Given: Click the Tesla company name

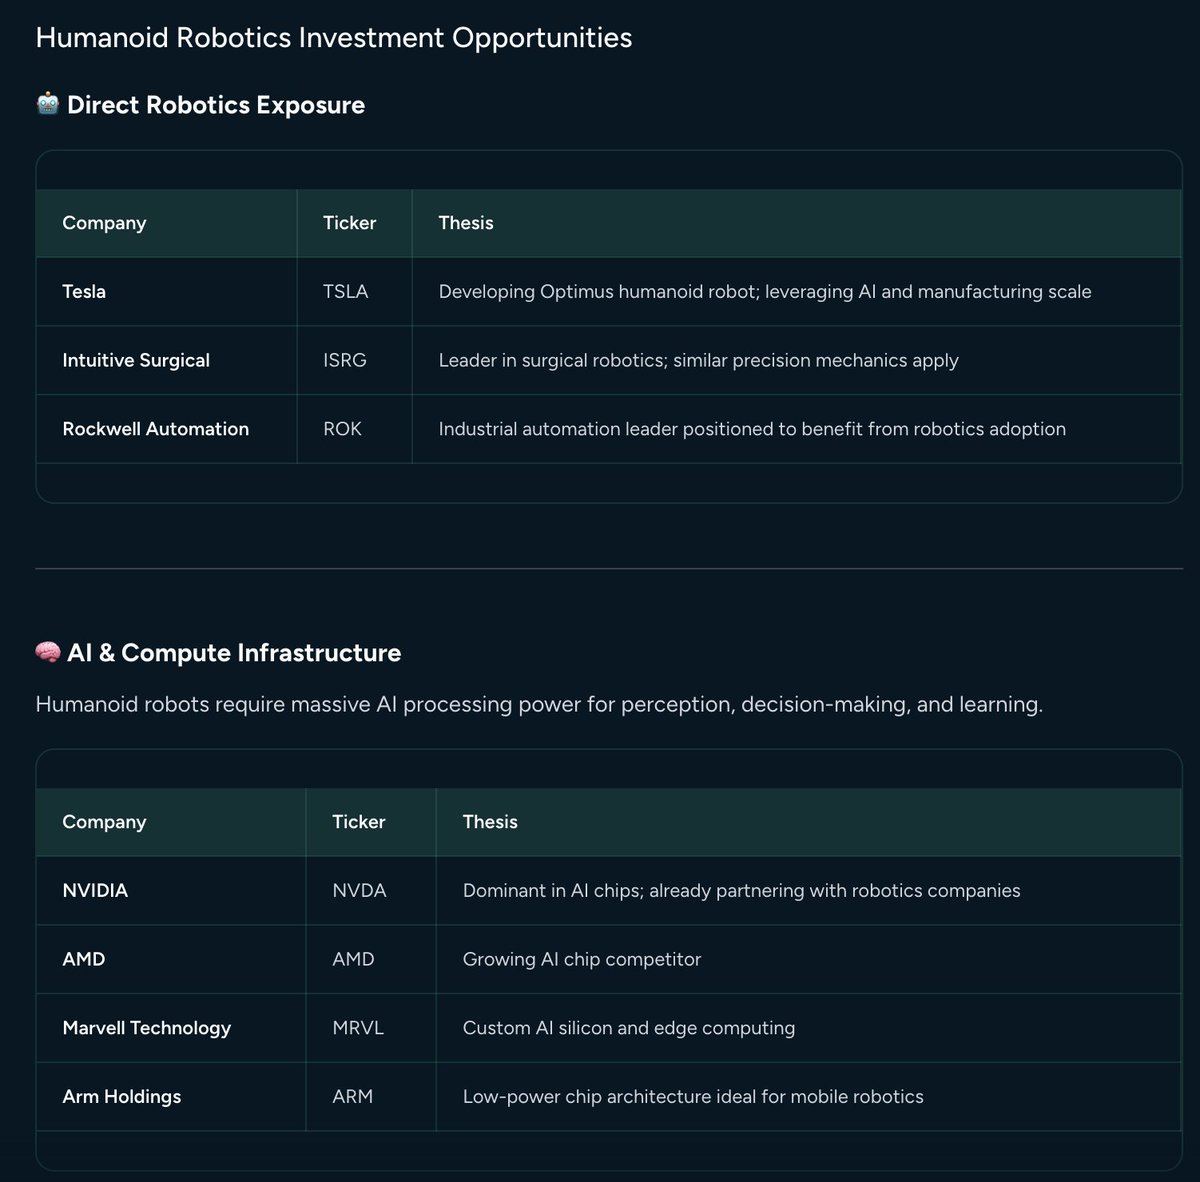Looking at the screenshot, I should point(84,292).
